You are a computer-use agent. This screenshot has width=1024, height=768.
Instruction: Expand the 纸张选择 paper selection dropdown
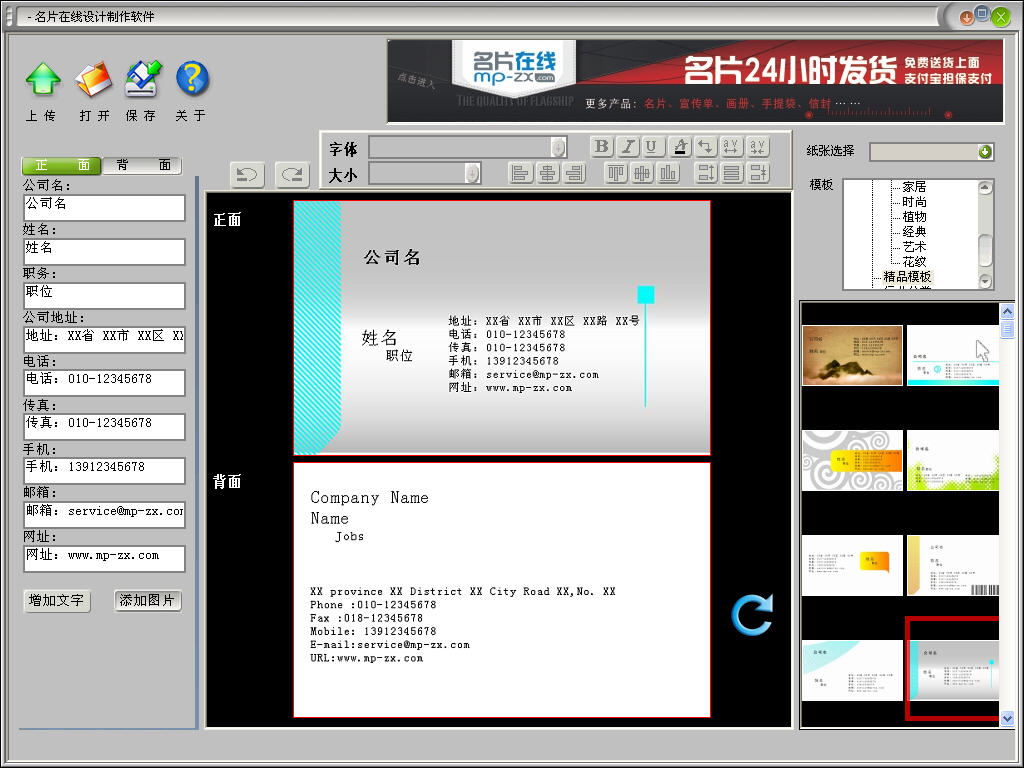tap(985, 152)
